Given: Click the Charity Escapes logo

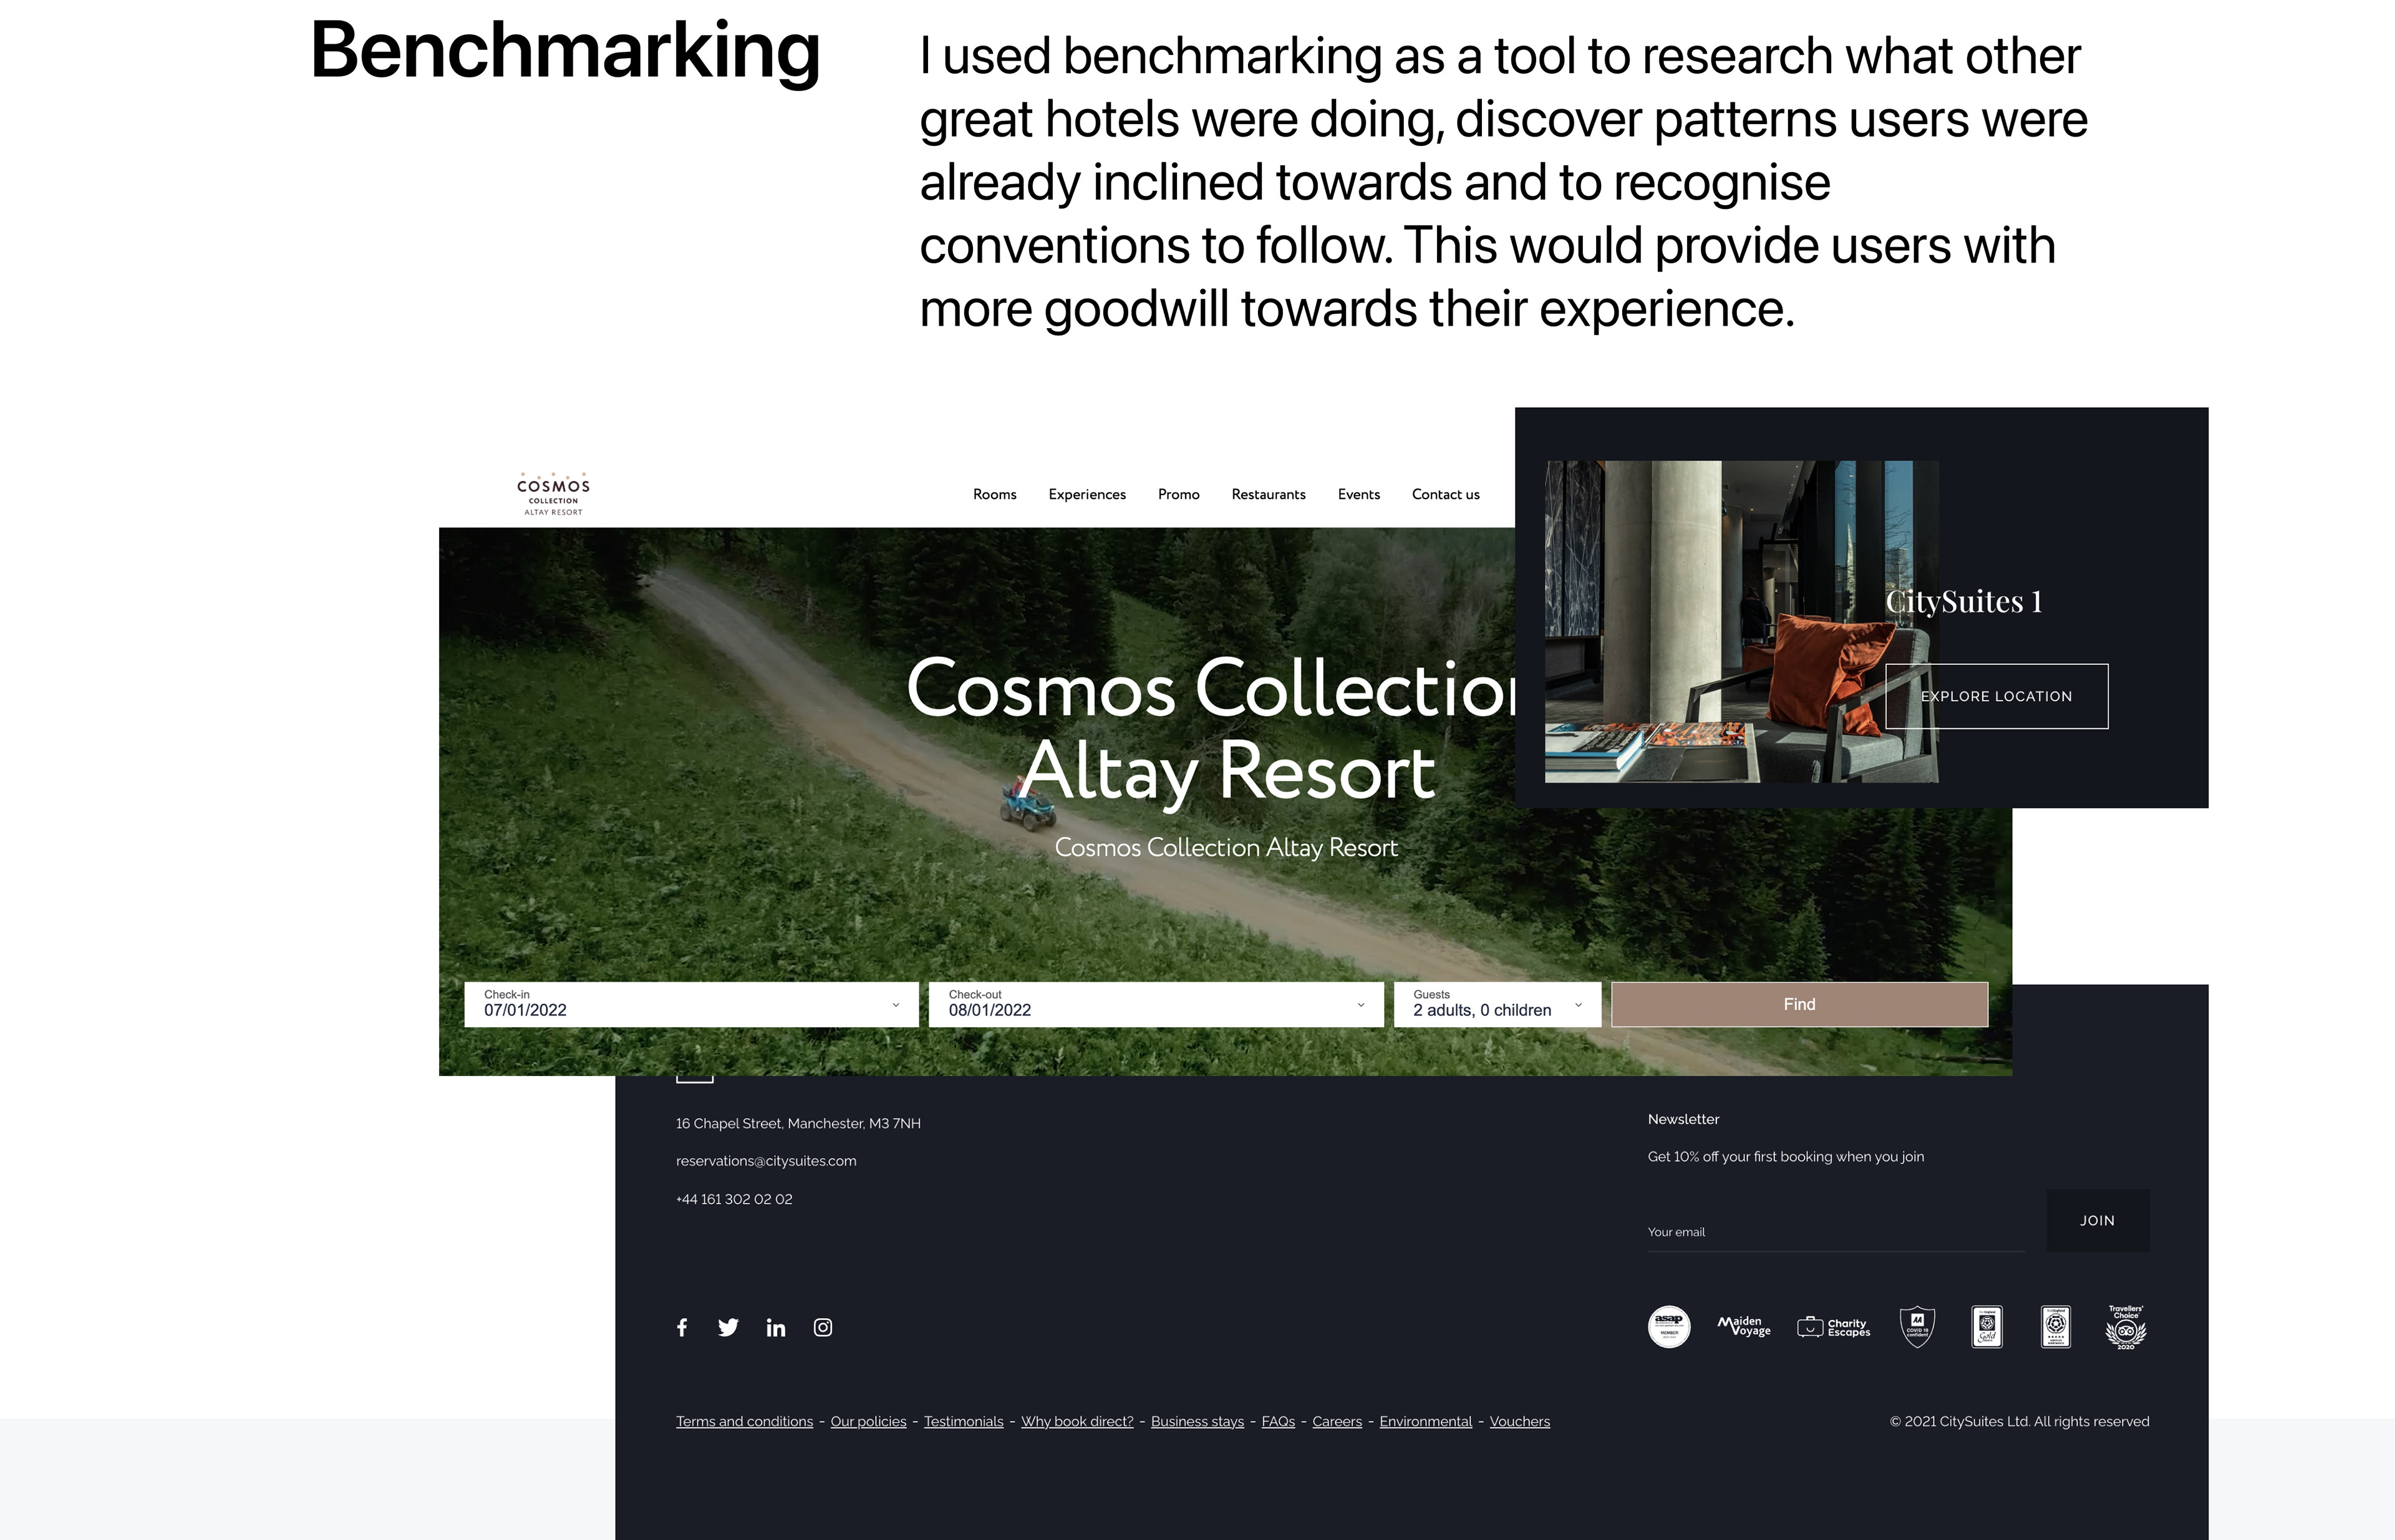Looking at the screenshot, I should click(x=1834, y=1327).
